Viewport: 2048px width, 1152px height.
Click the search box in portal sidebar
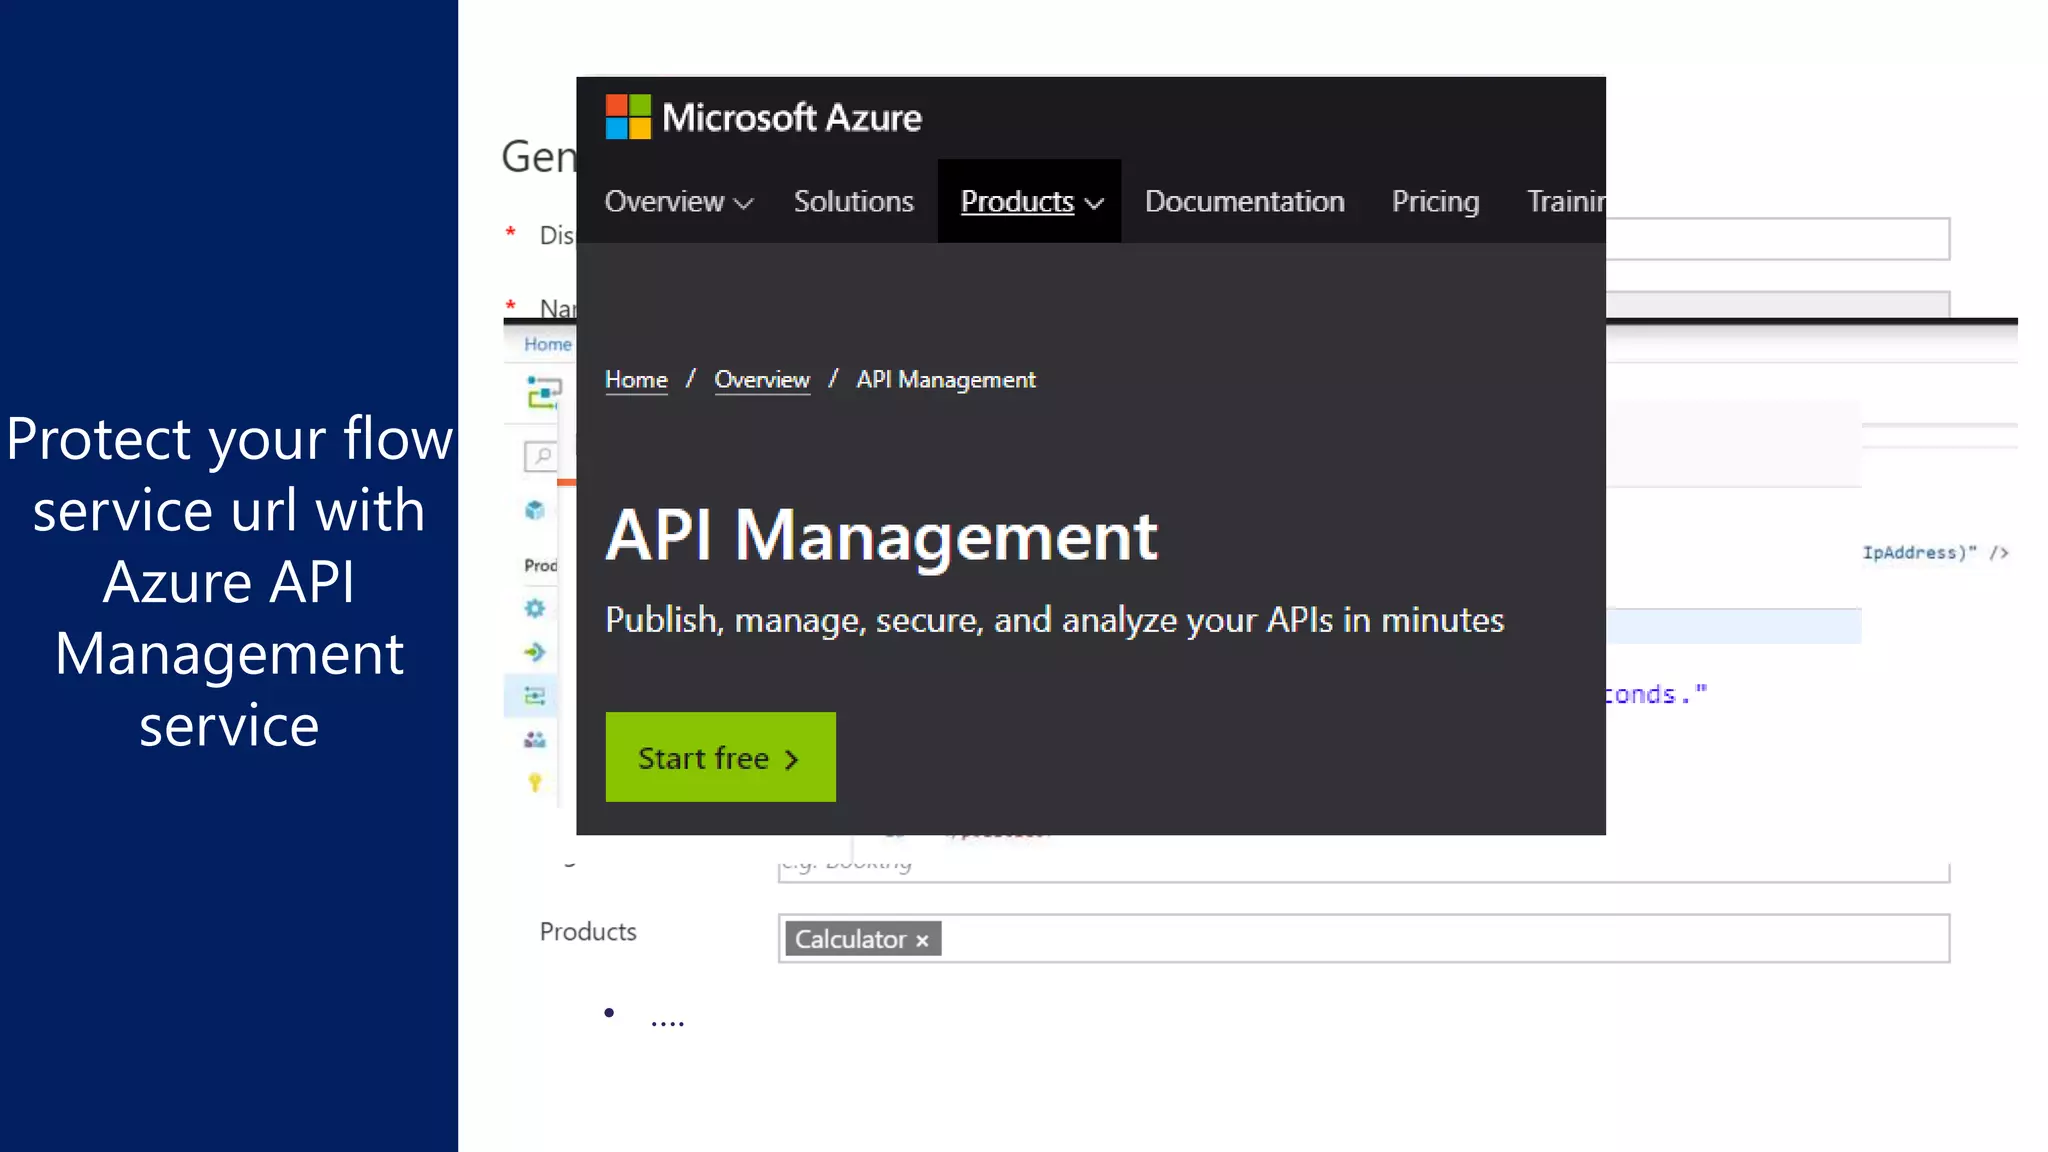pyautogui.click(x=541, y=456)
